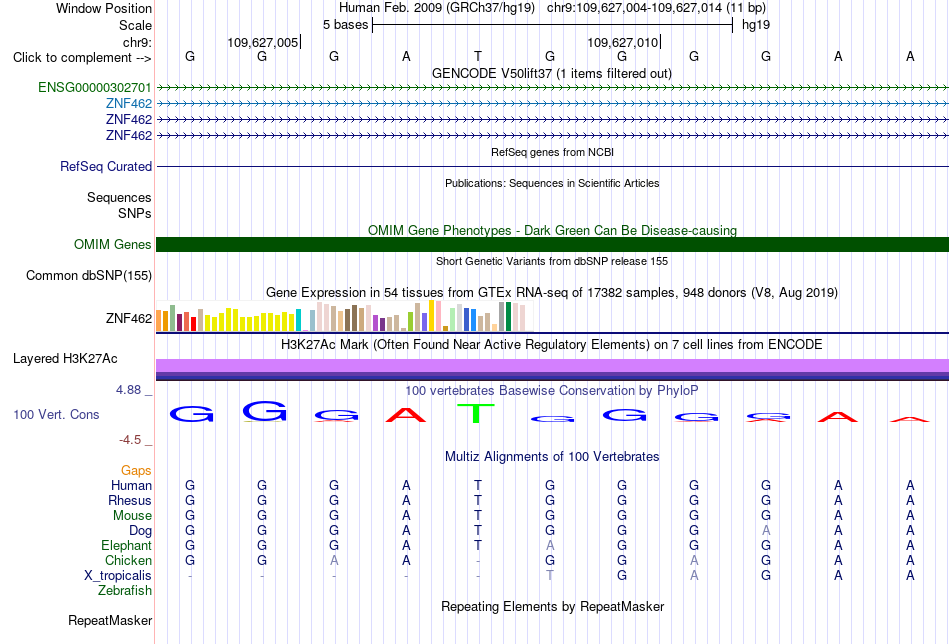Open the 'RefSeq Curated' track label
Screen dimensions: 950x644
(x=105, y=166)
